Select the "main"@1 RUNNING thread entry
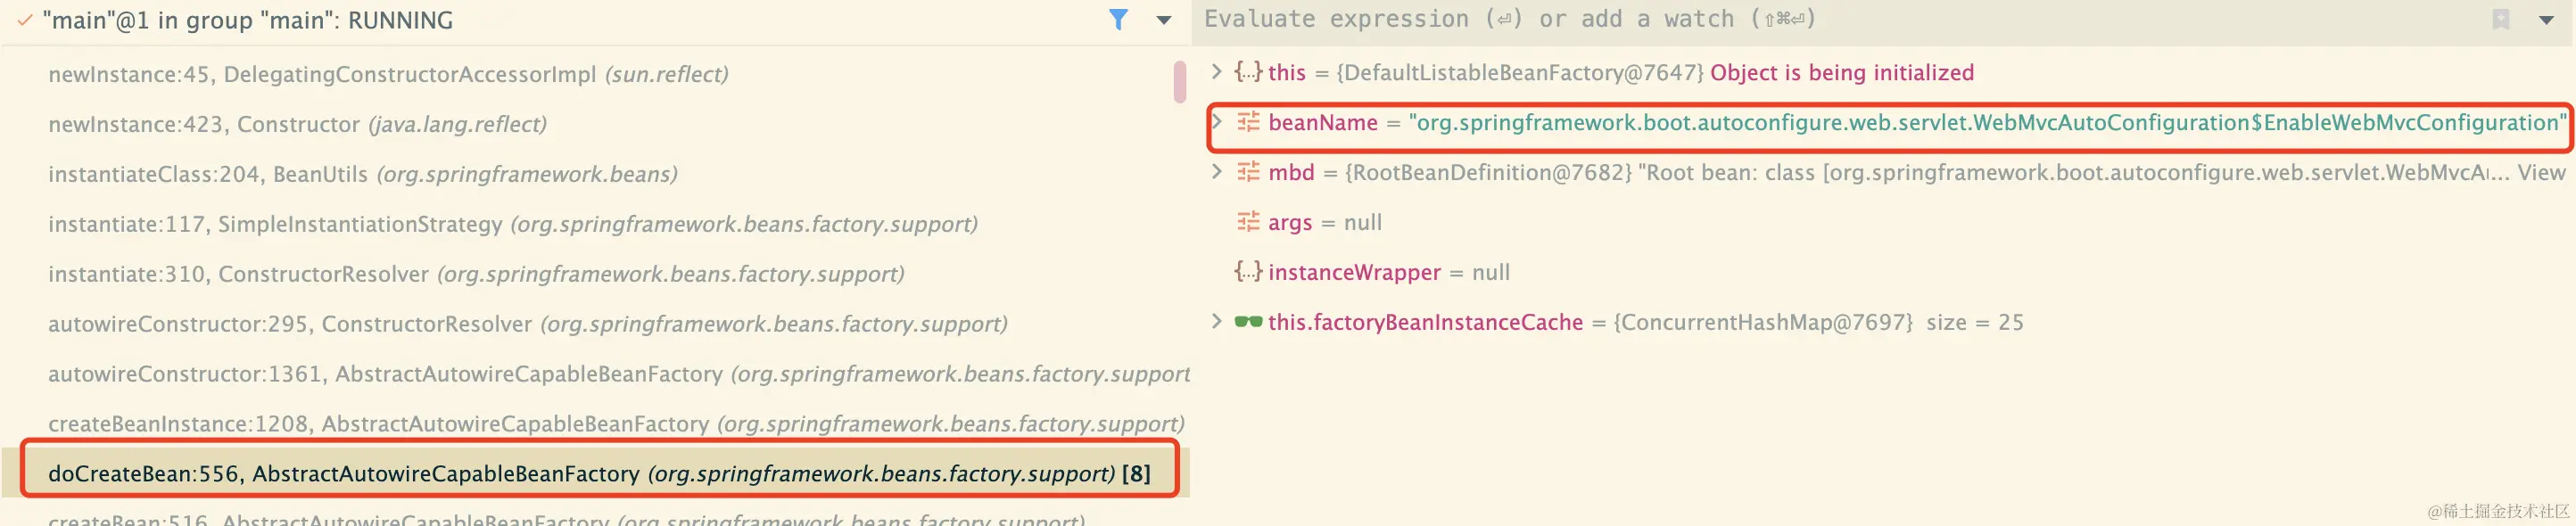Viewport: 2576px width, 526px height. (247, 20)
